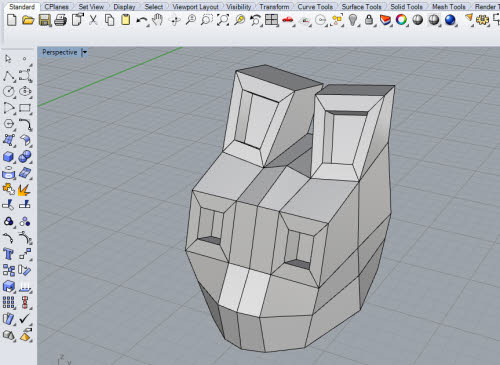Undo the last action

(x=142, y=20)
